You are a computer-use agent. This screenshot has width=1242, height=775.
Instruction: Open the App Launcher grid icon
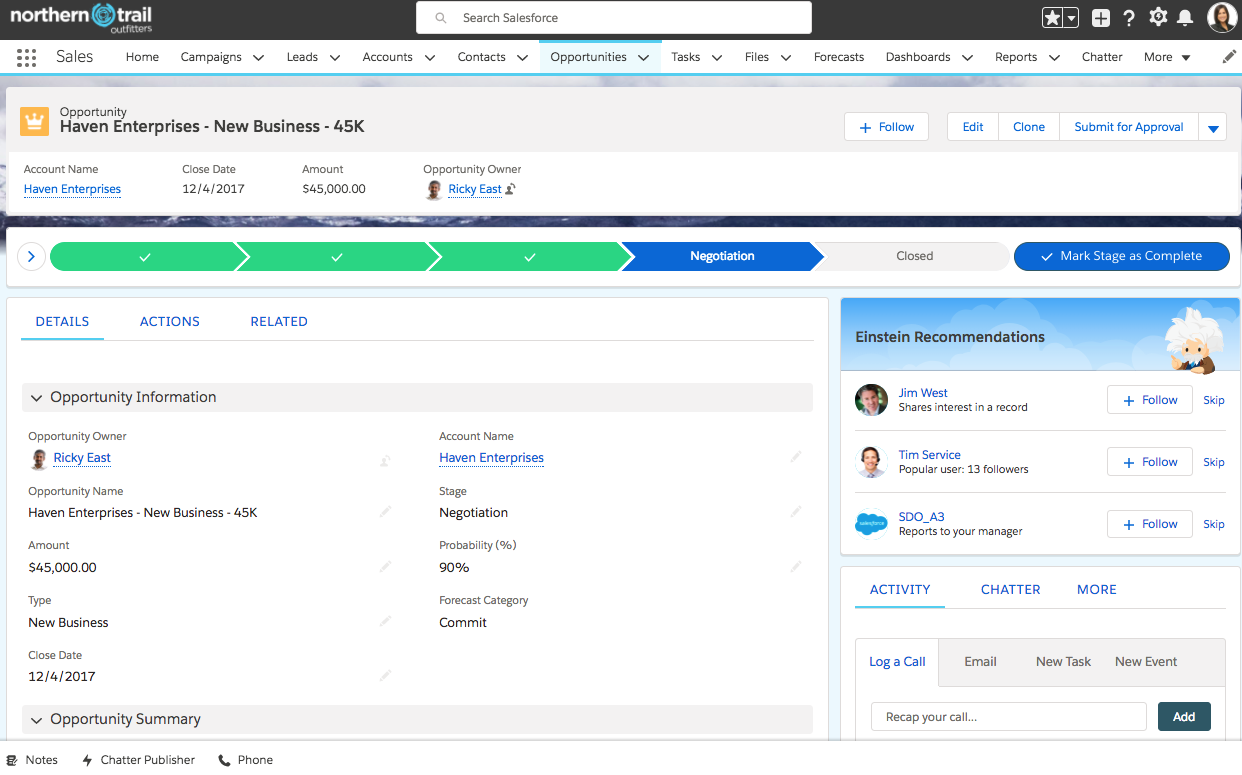pos(27,57)
